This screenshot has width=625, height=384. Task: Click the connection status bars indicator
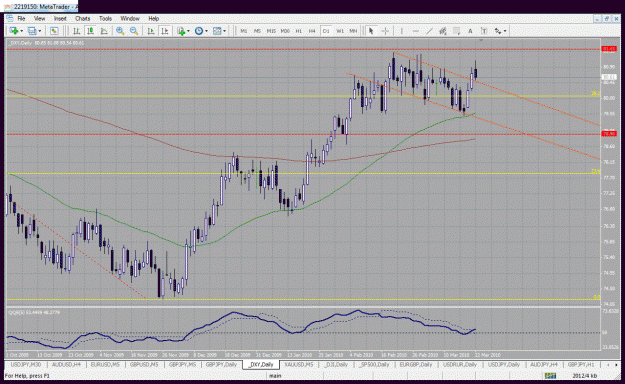(x=550, y=376)
